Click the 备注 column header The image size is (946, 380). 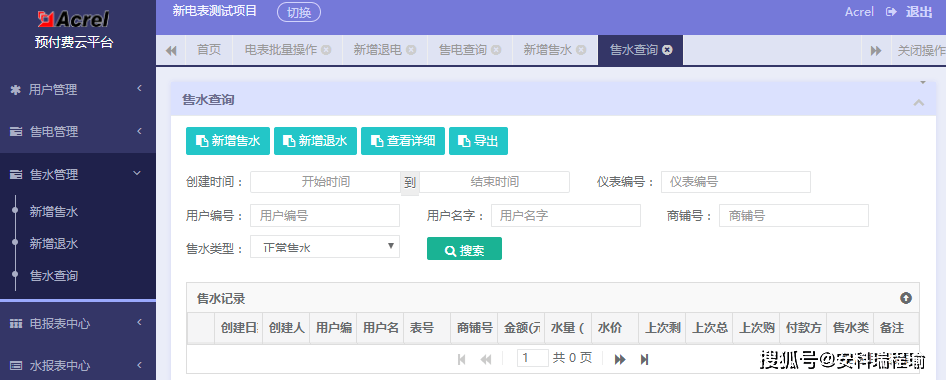coord(897,328)
